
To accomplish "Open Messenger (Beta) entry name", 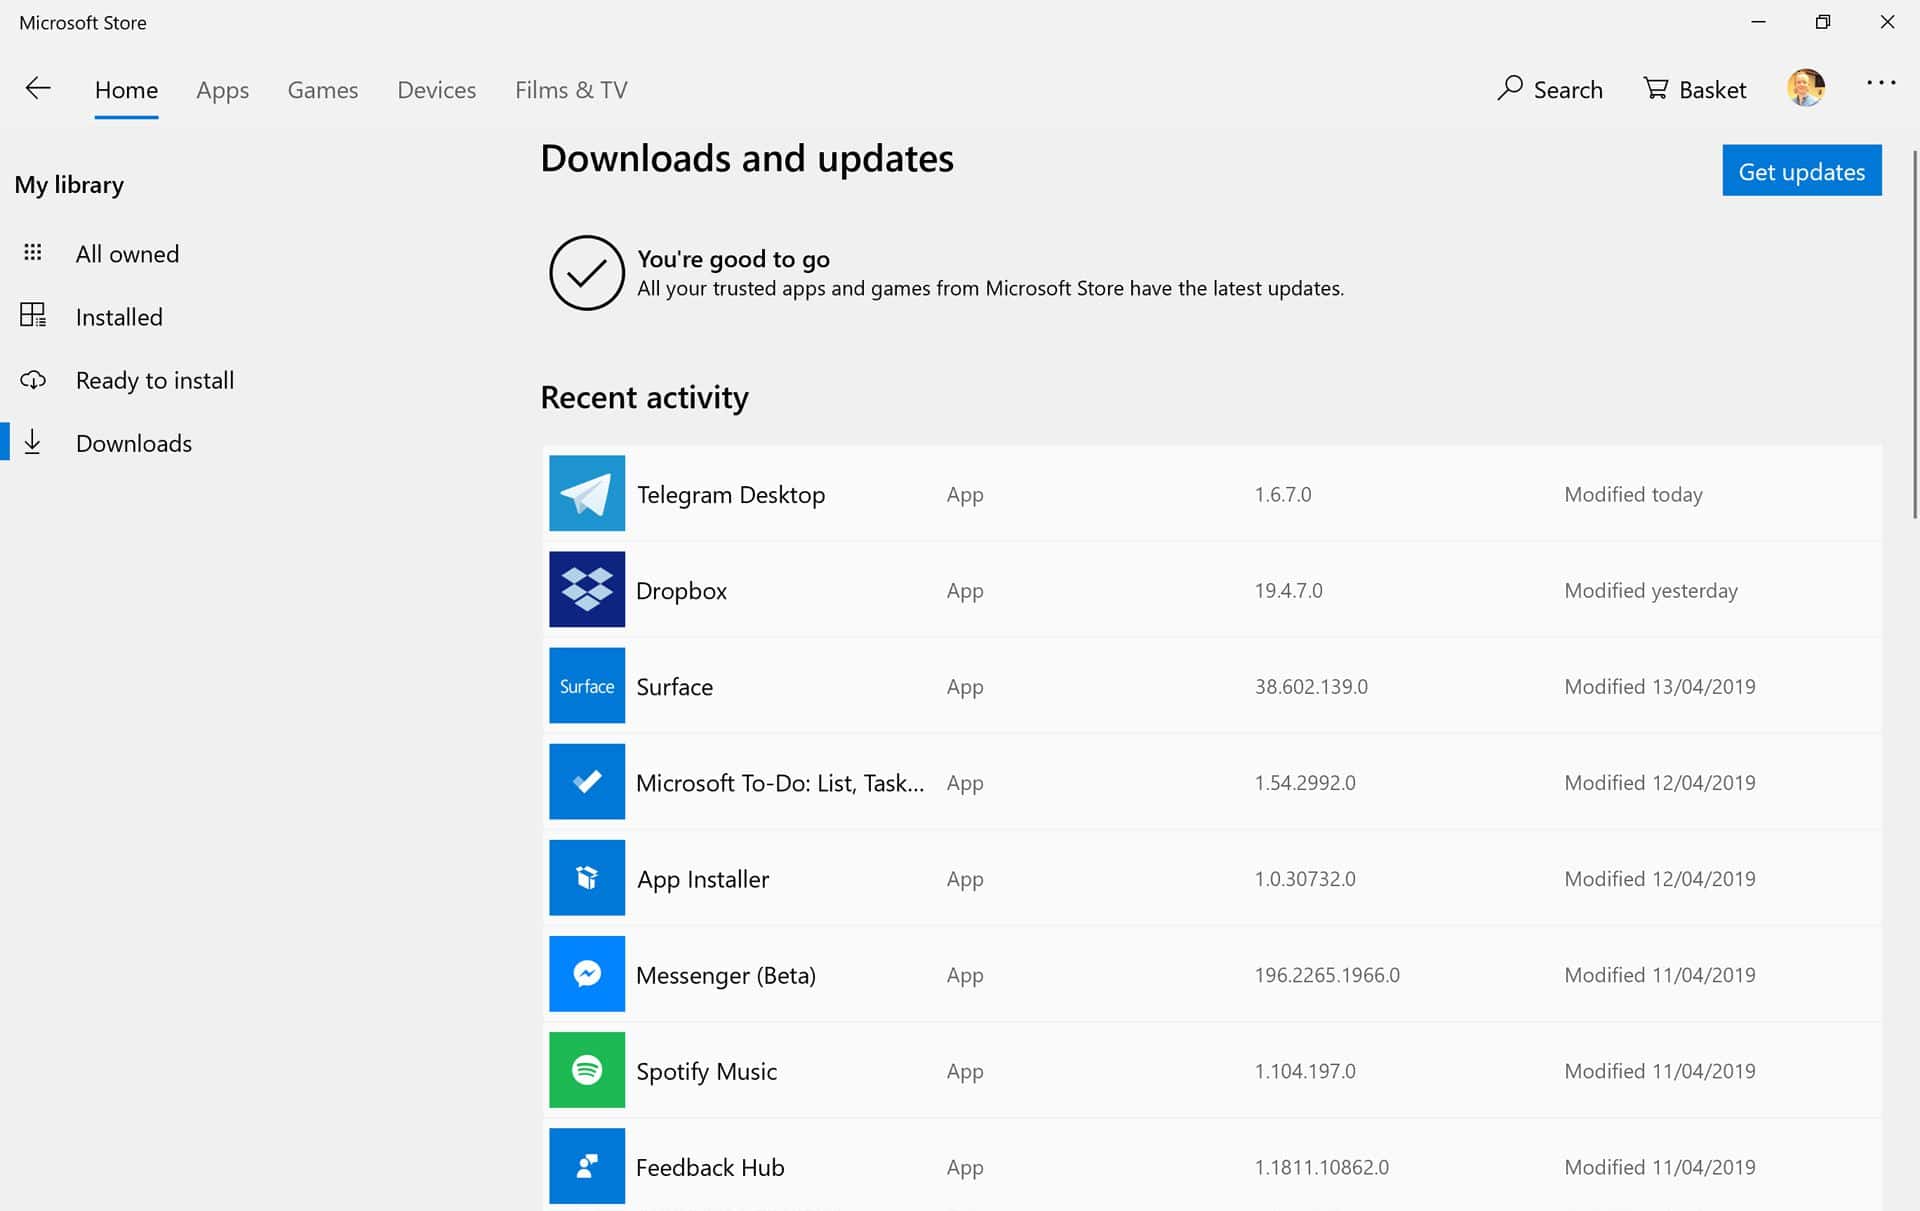I will click(x=726, y=975).
